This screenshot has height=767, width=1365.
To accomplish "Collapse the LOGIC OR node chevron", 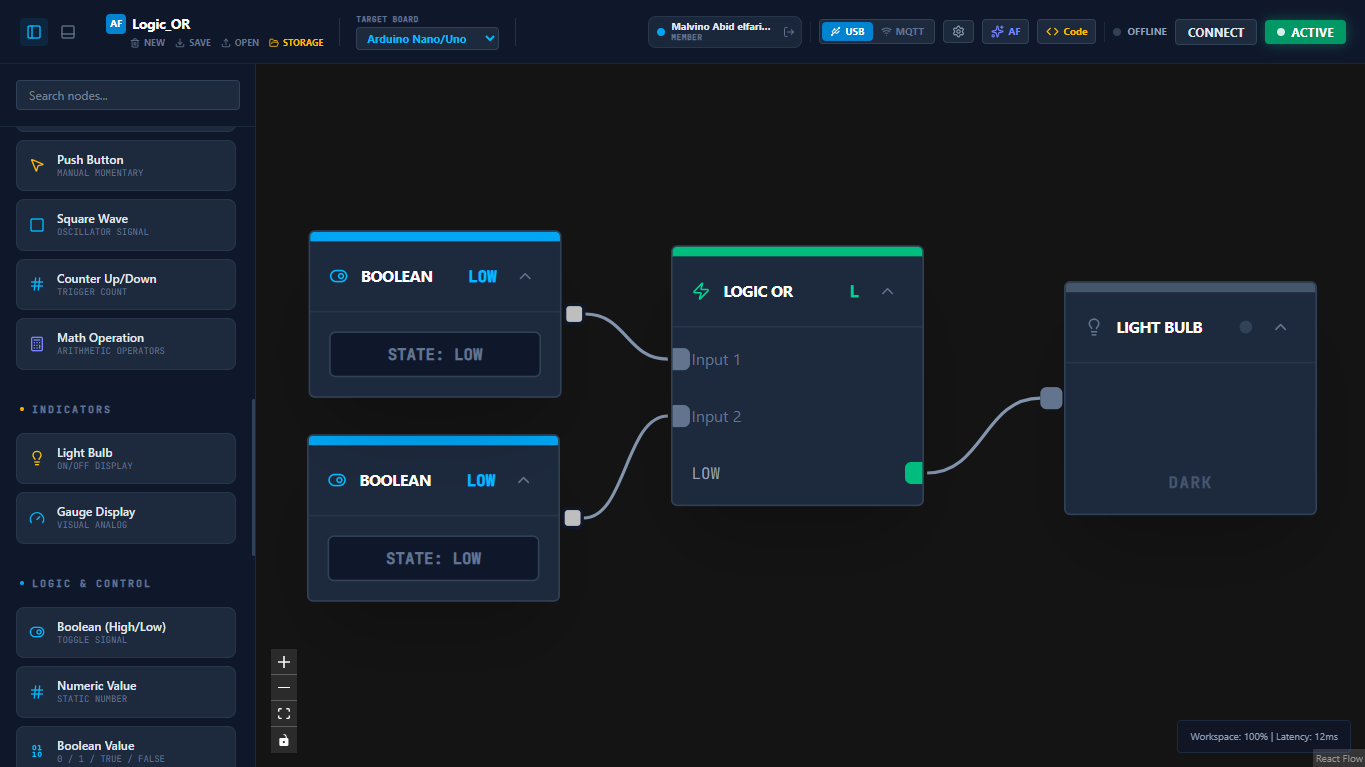I will [887, 291].
